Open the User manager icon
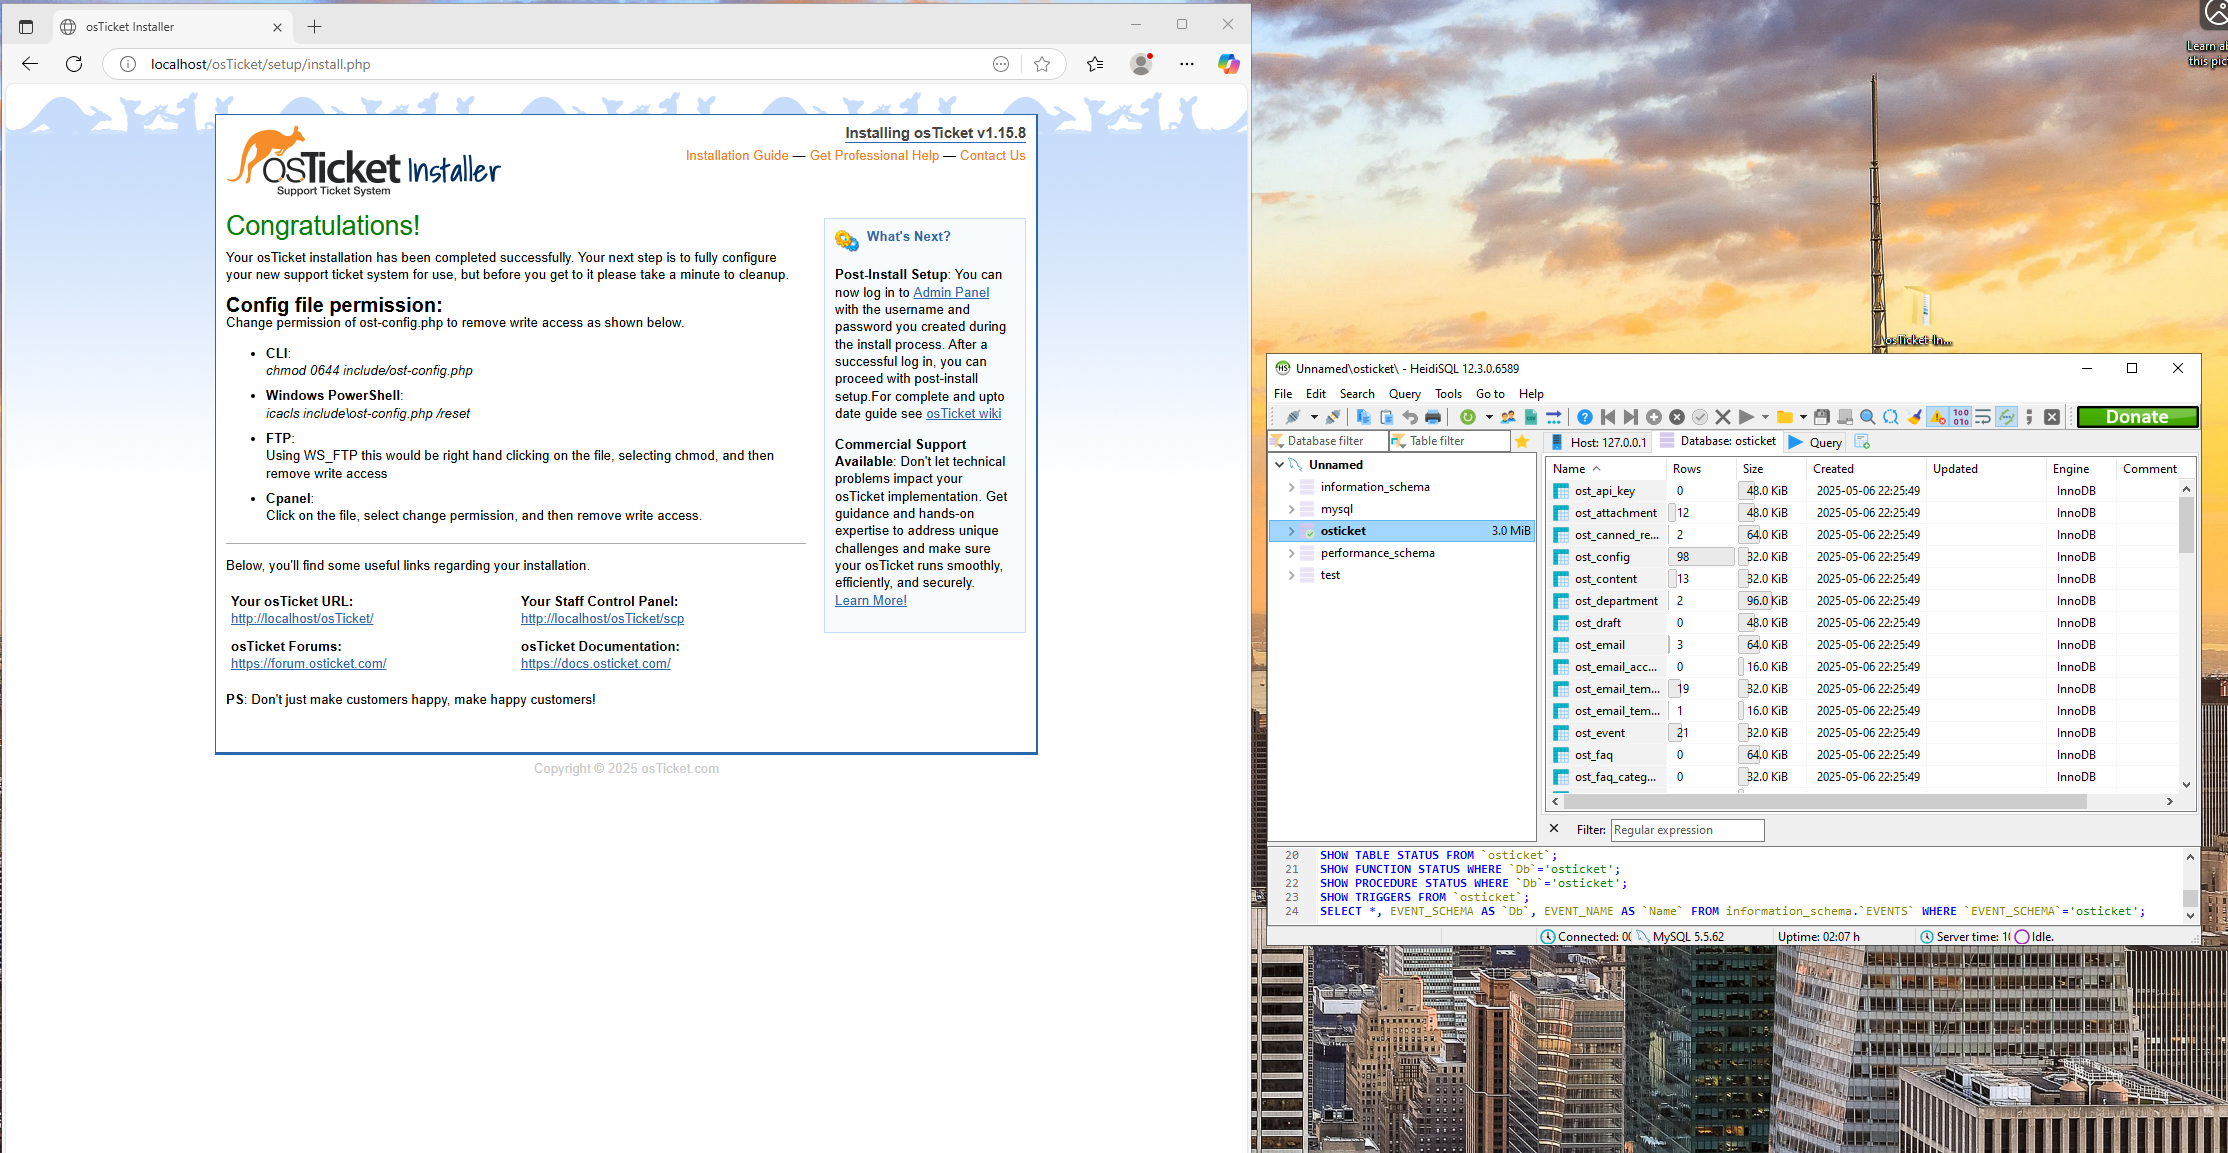 1508,417
